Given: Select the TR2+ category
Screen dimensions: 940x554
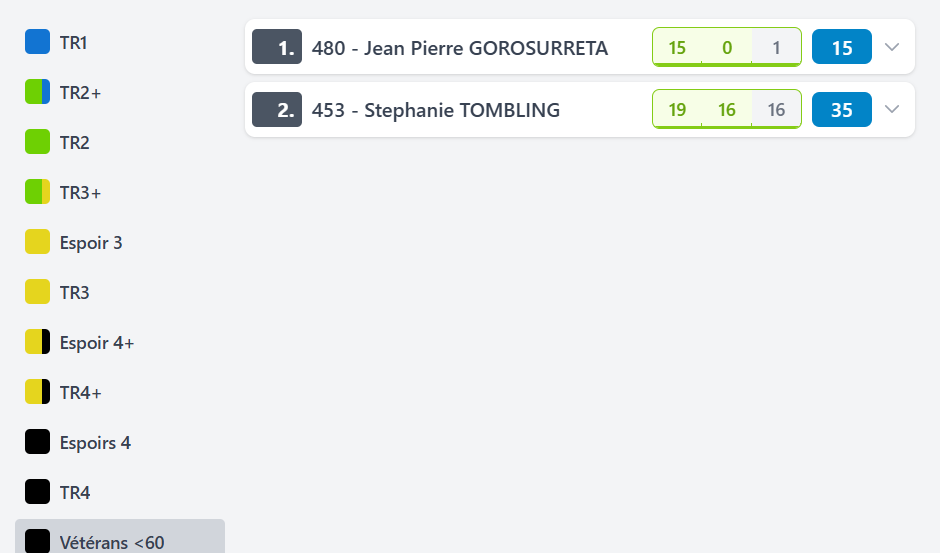Looking at the screenshot, I should tap(80, 93).
